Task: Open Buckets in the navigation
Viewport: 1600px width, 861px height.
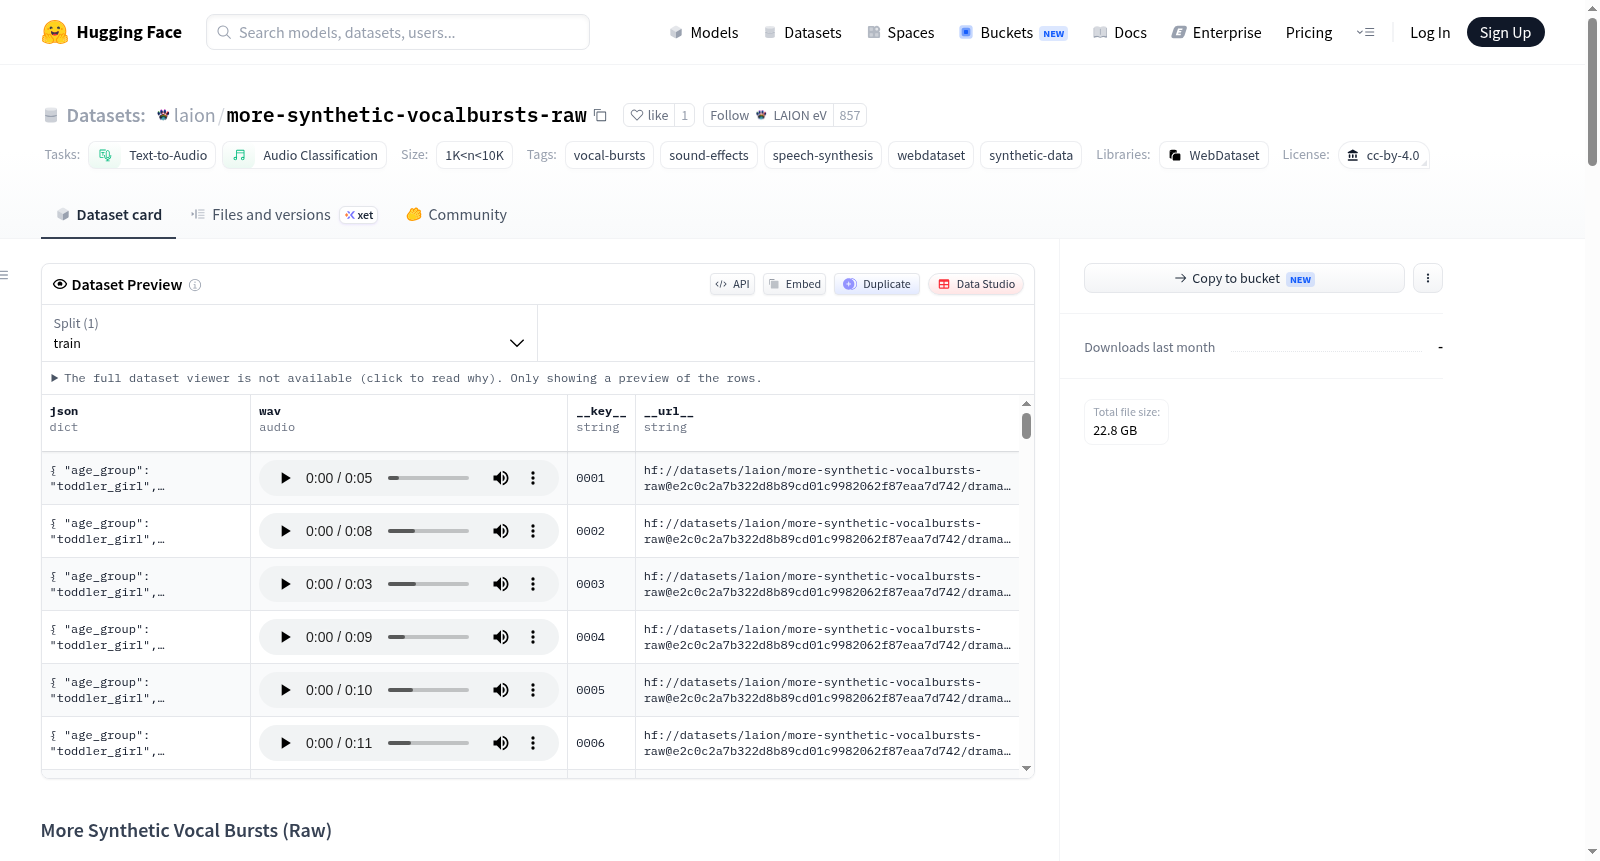Action: tap(1013, 32)
